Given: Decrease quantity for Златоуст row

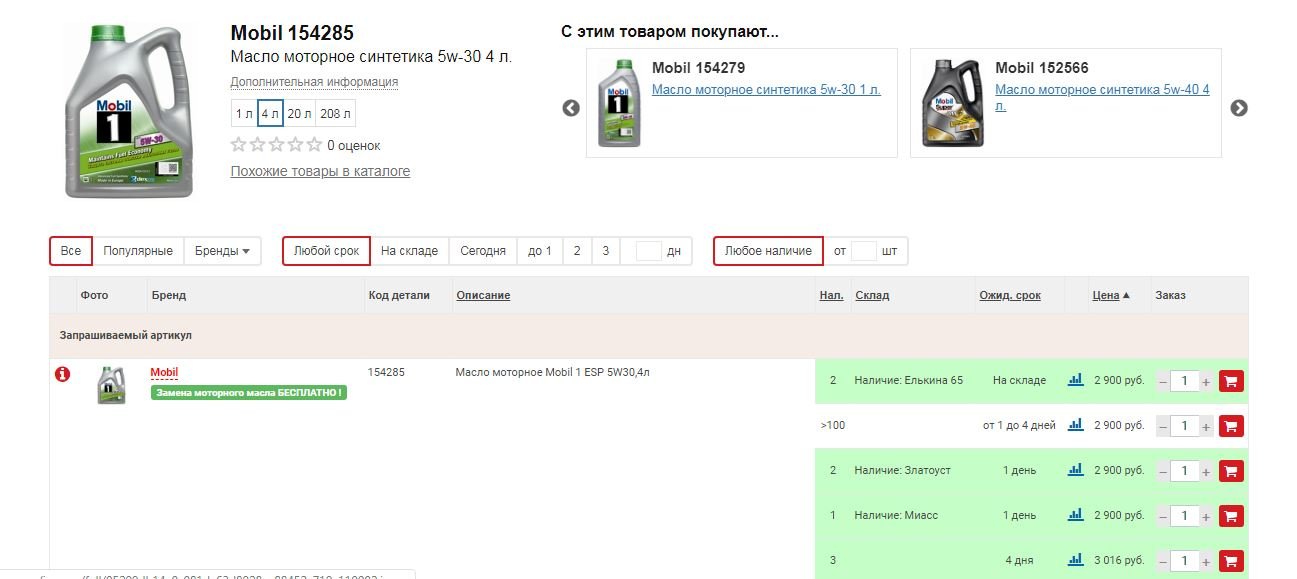Looking at the screenshot, I should click(x=1163, y=471).
